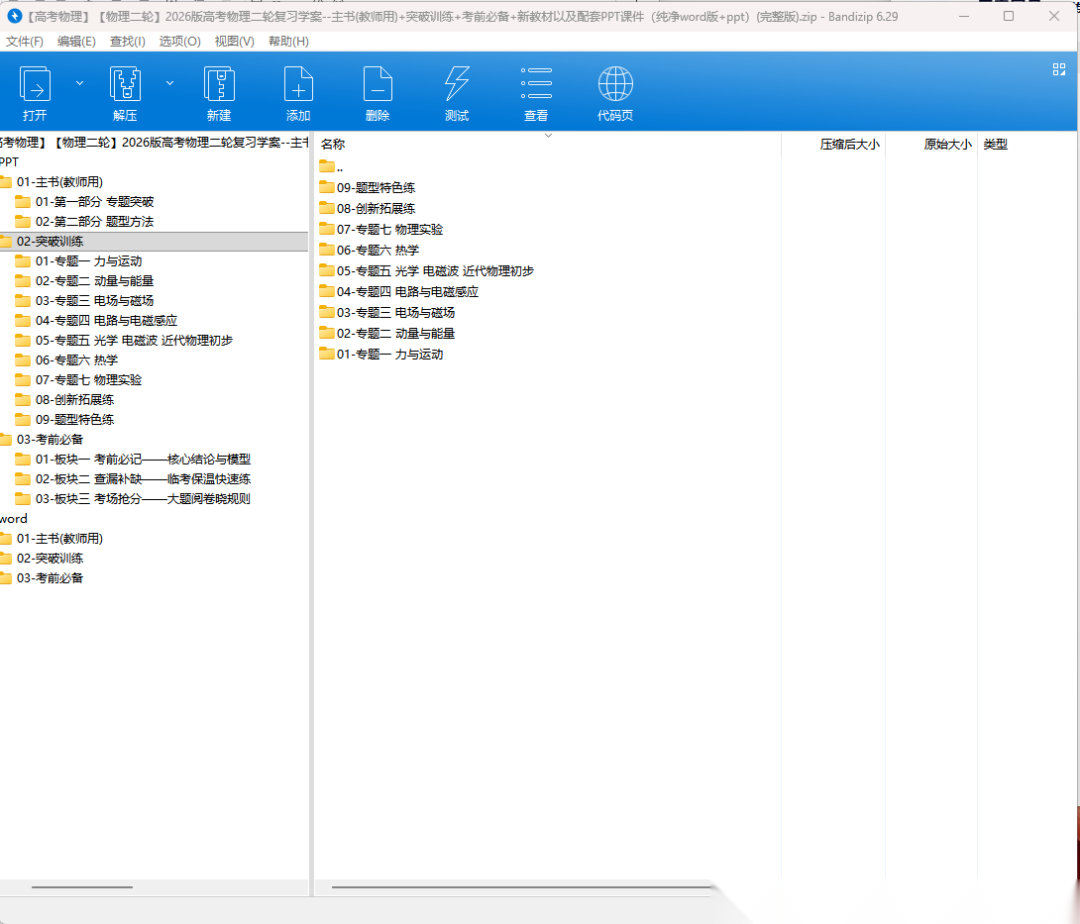Open the 帮助(H) menu
1080x924 pixels.
pyautogui.click(x=289, y=41)
